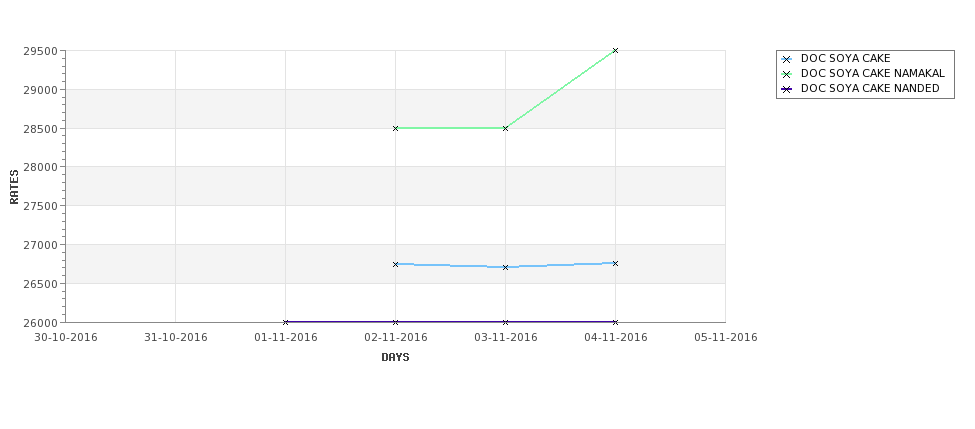Click the DOC SOYA CAKE NAMAKAL legend label
975x429 pixels.
pos(872,73)
